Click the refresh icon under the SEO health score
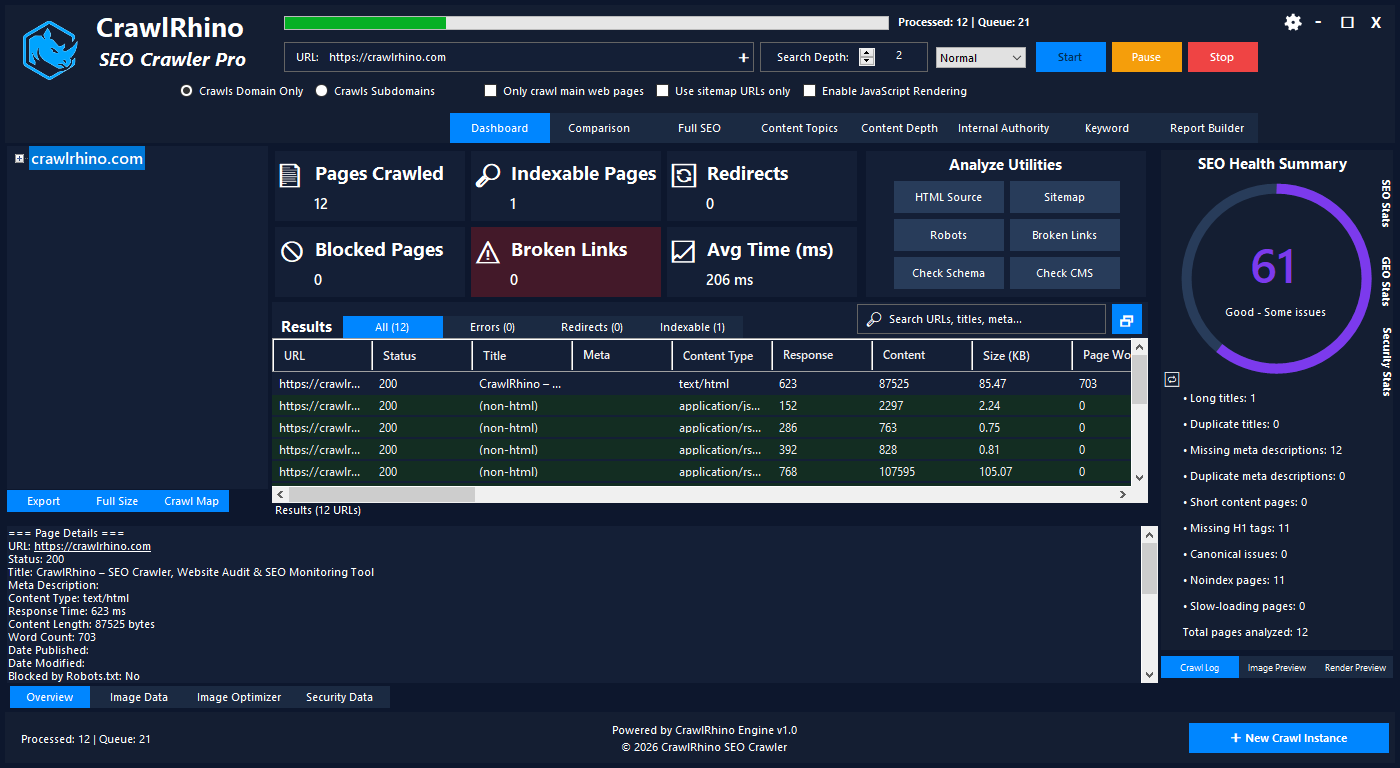 pyautogui.click(x=1171, y=379)
